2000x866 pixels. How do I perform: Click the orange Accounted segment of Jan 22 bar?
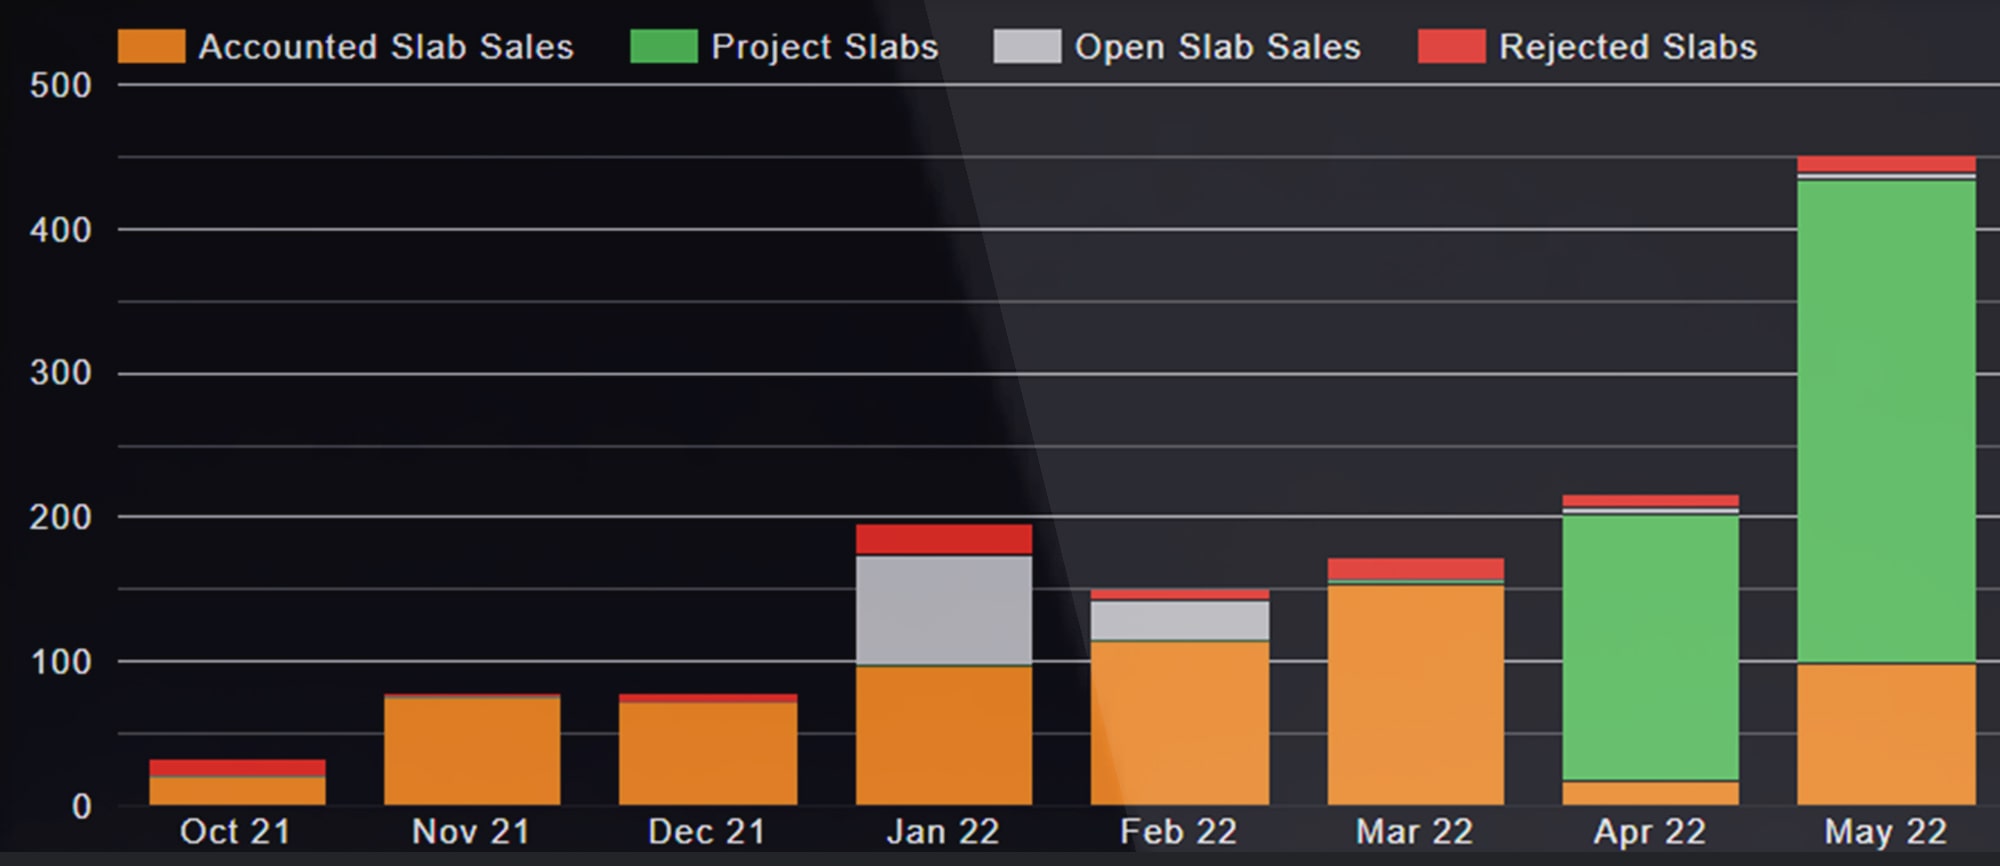(x=944, y=735)
